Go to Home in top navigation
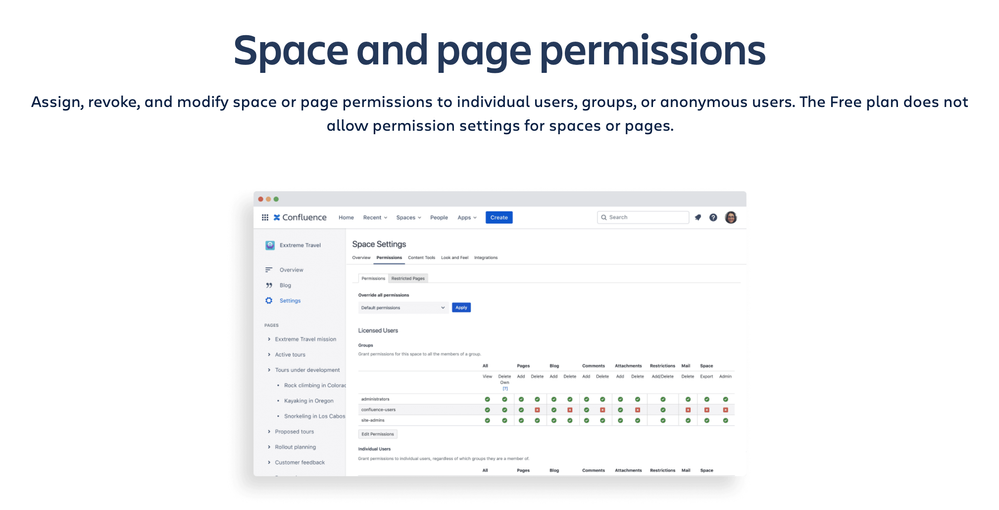This screenshot has height=510, width=999. click(x=346, y=217)
